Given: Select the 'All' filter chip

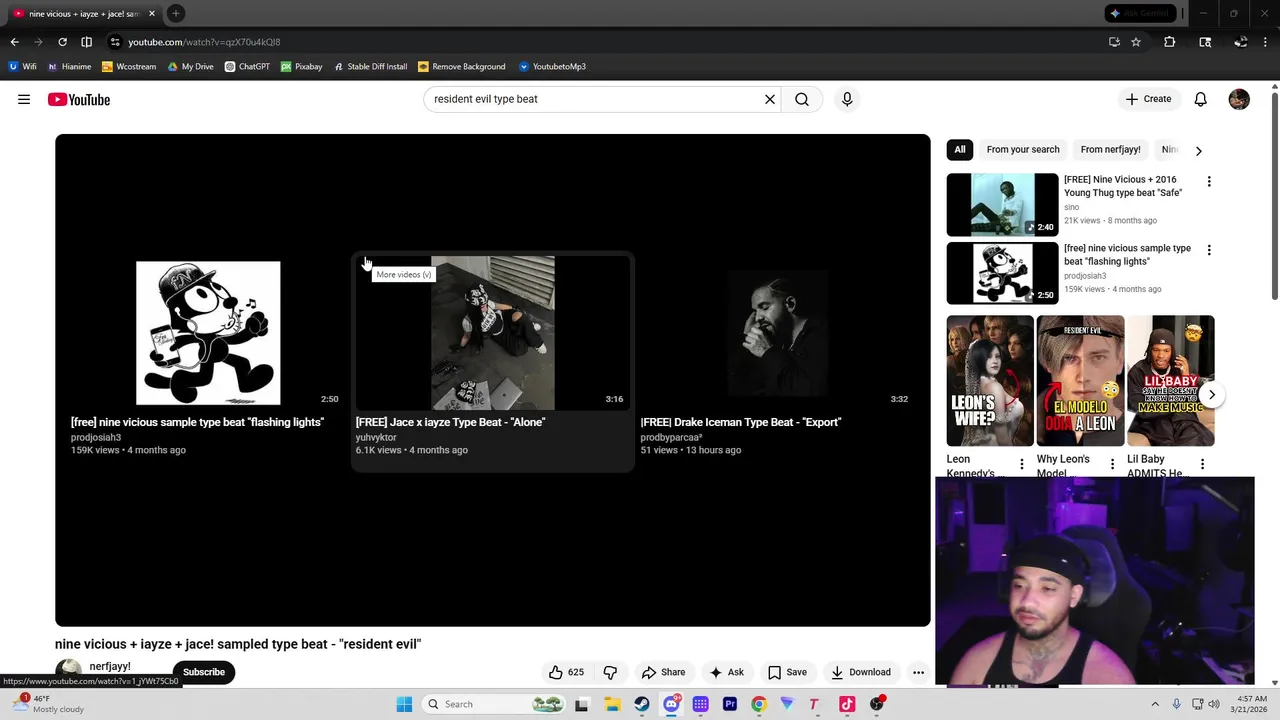Looking at the screenshot, I should 960,150.
